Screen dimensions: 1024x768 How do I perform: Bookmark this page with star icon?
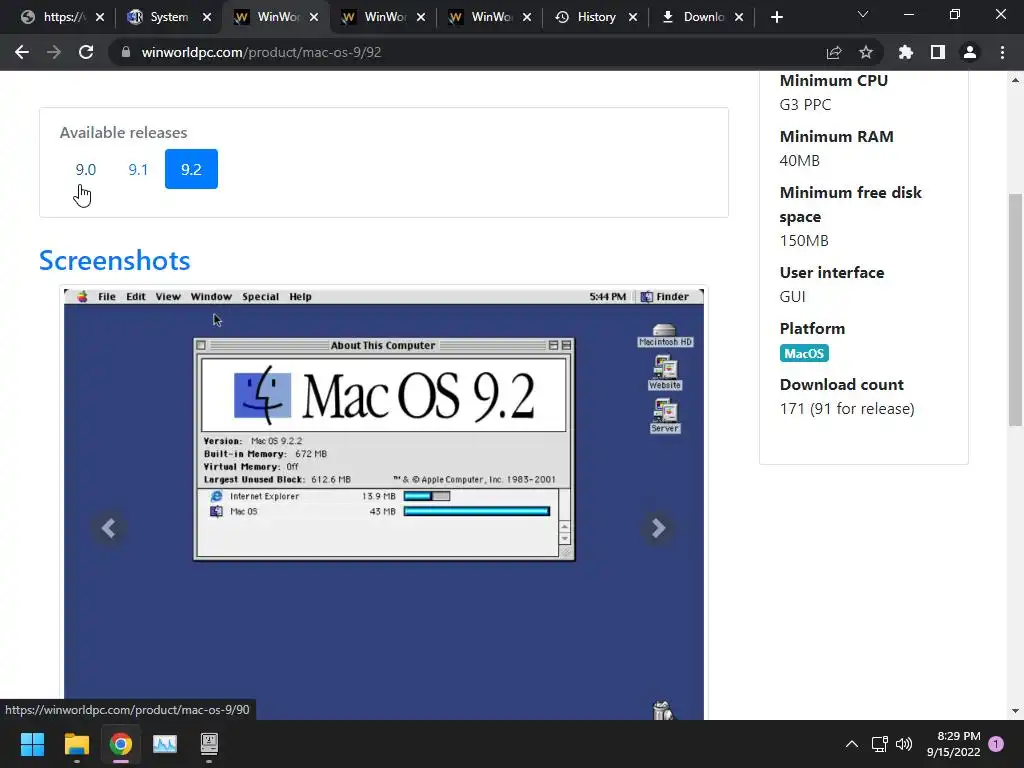click(x=866, y=52)
